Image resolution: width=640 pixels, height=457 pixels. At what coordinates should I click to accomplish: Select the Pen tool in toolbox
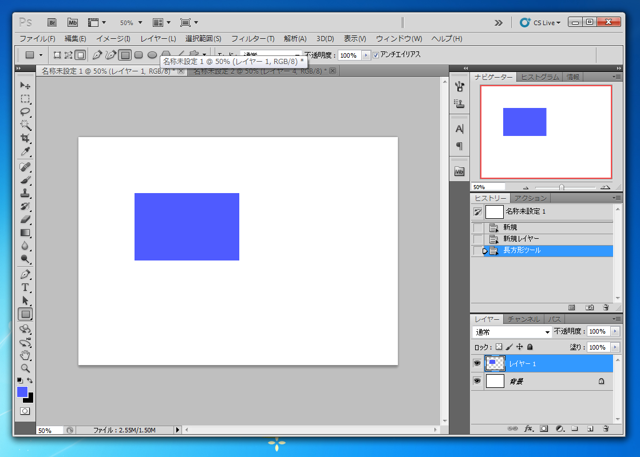26,274
